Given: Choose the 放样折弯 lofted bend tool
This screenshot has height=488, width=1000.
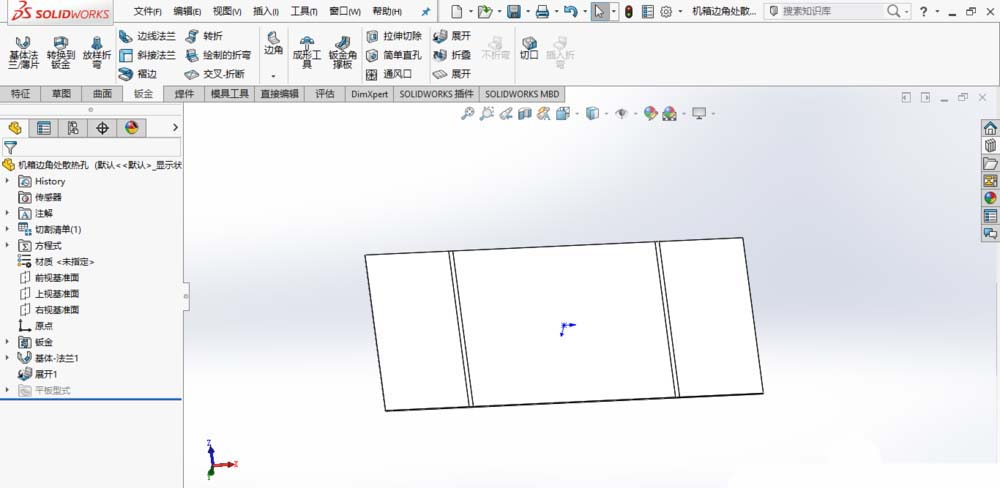Looking at the screenshot, I should coord(97,53).
